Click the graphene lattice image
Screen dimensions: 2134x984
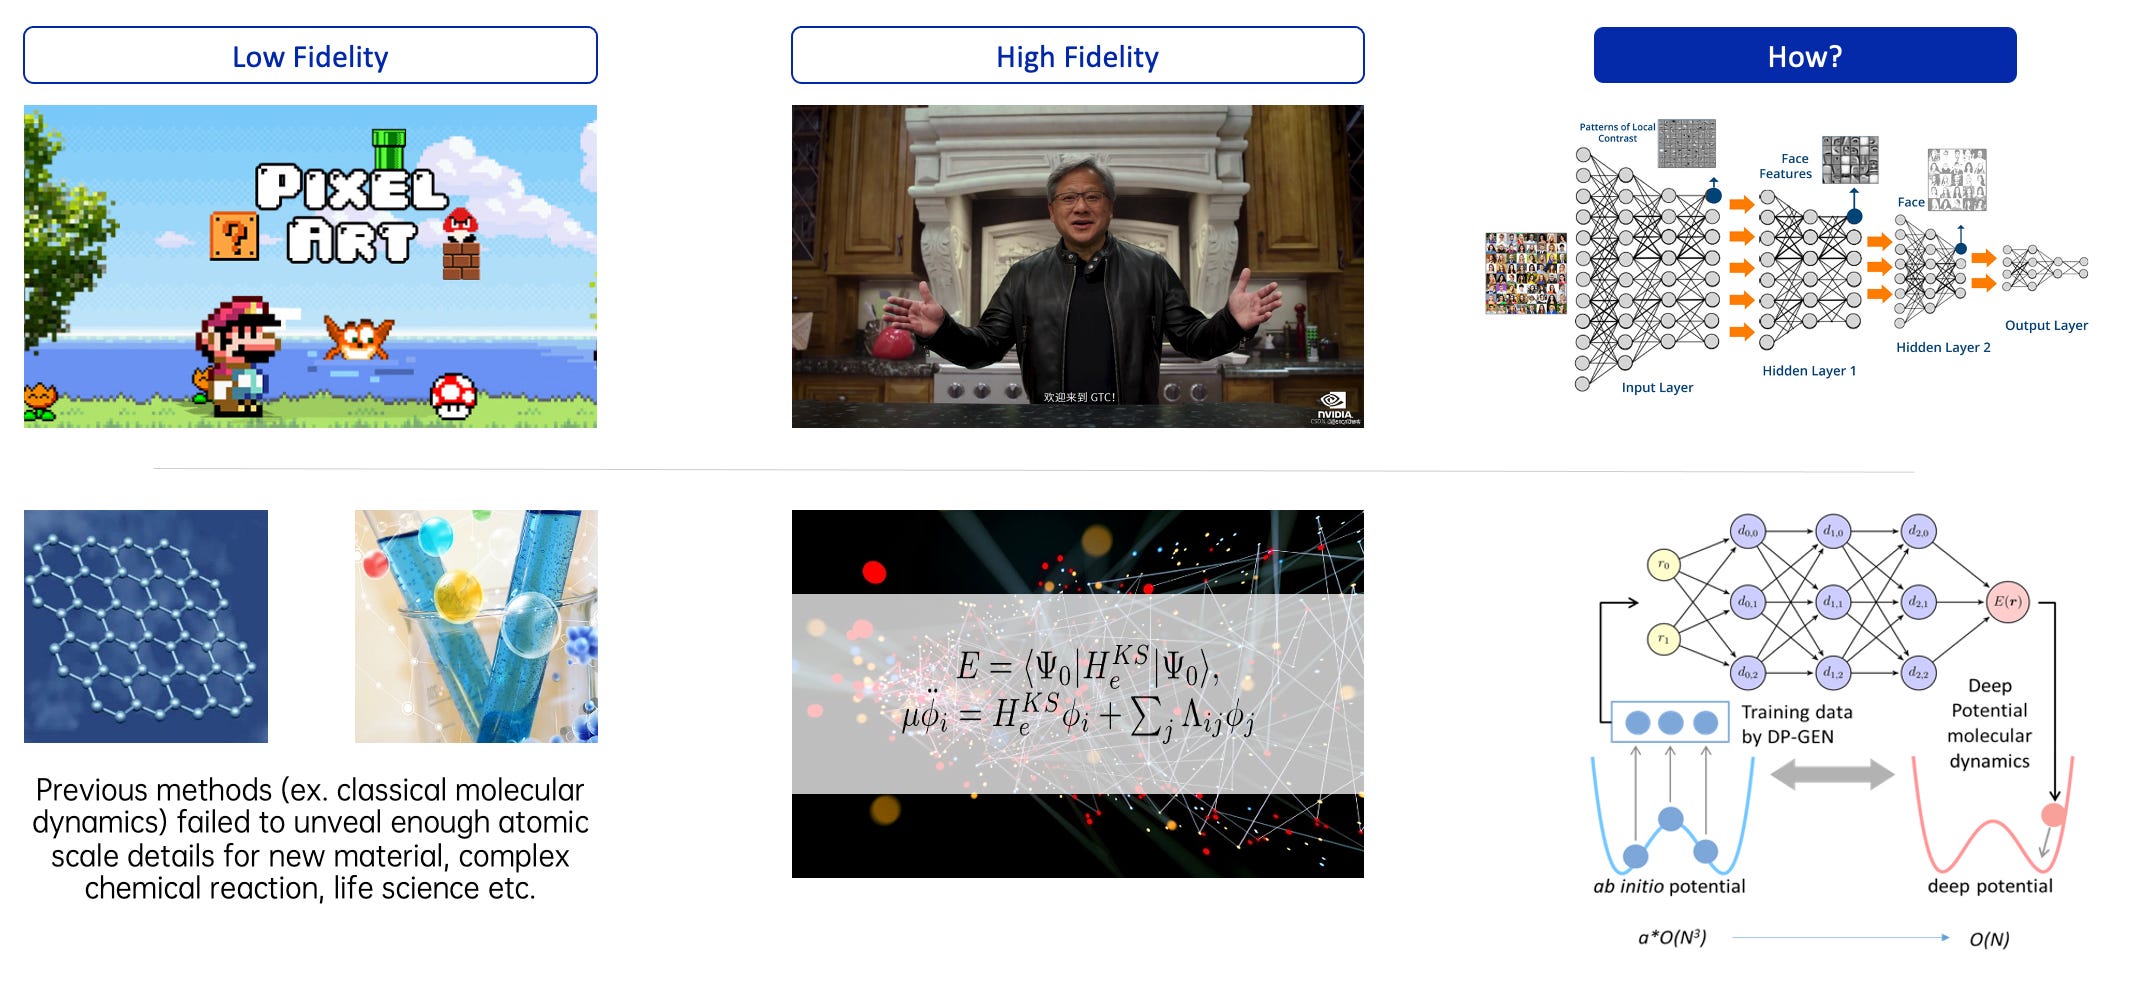(x=146, y=626)
